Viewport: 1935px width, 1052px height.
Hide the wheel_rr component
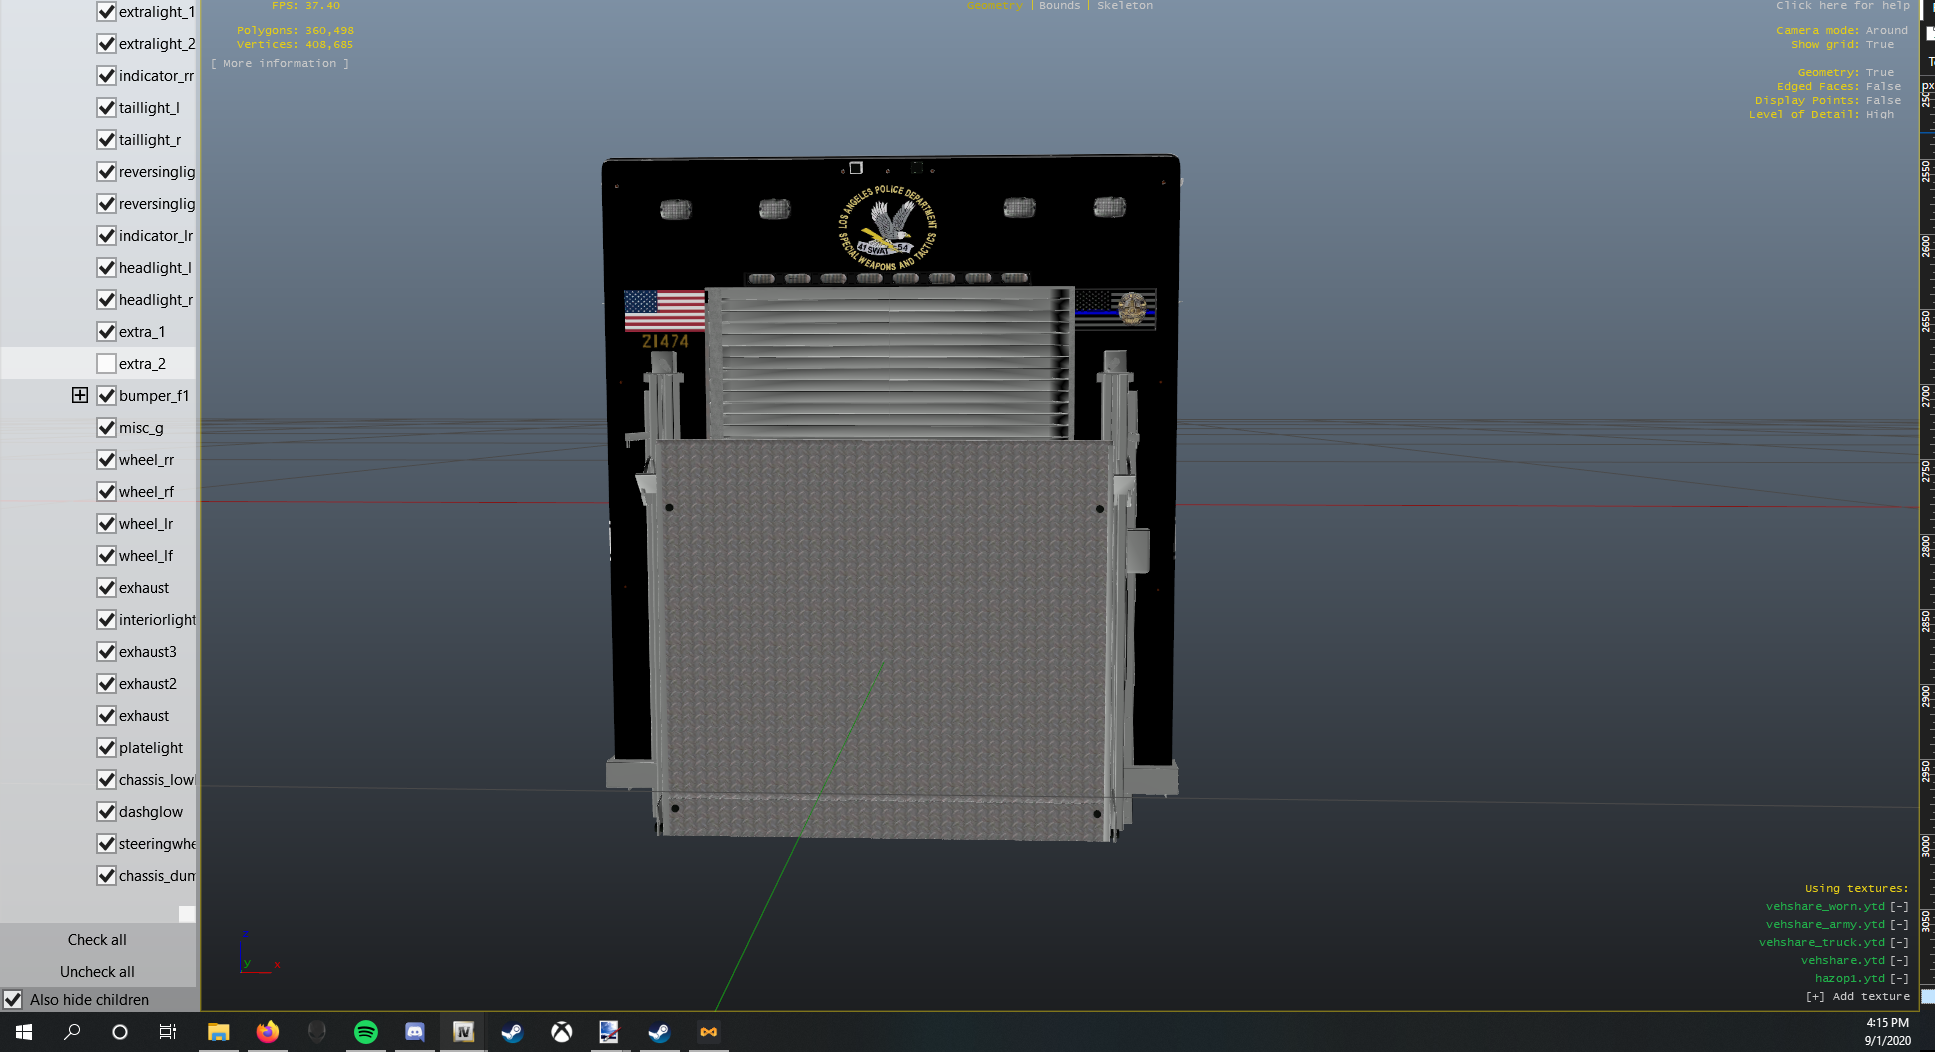tap(107, 460)
